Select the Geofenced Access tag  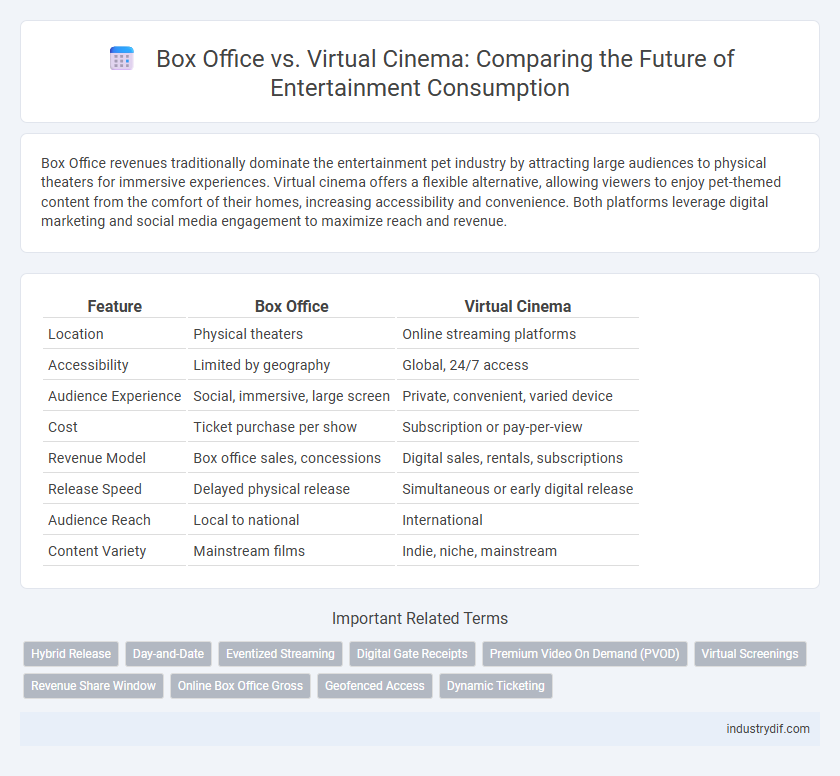point(374,686)
